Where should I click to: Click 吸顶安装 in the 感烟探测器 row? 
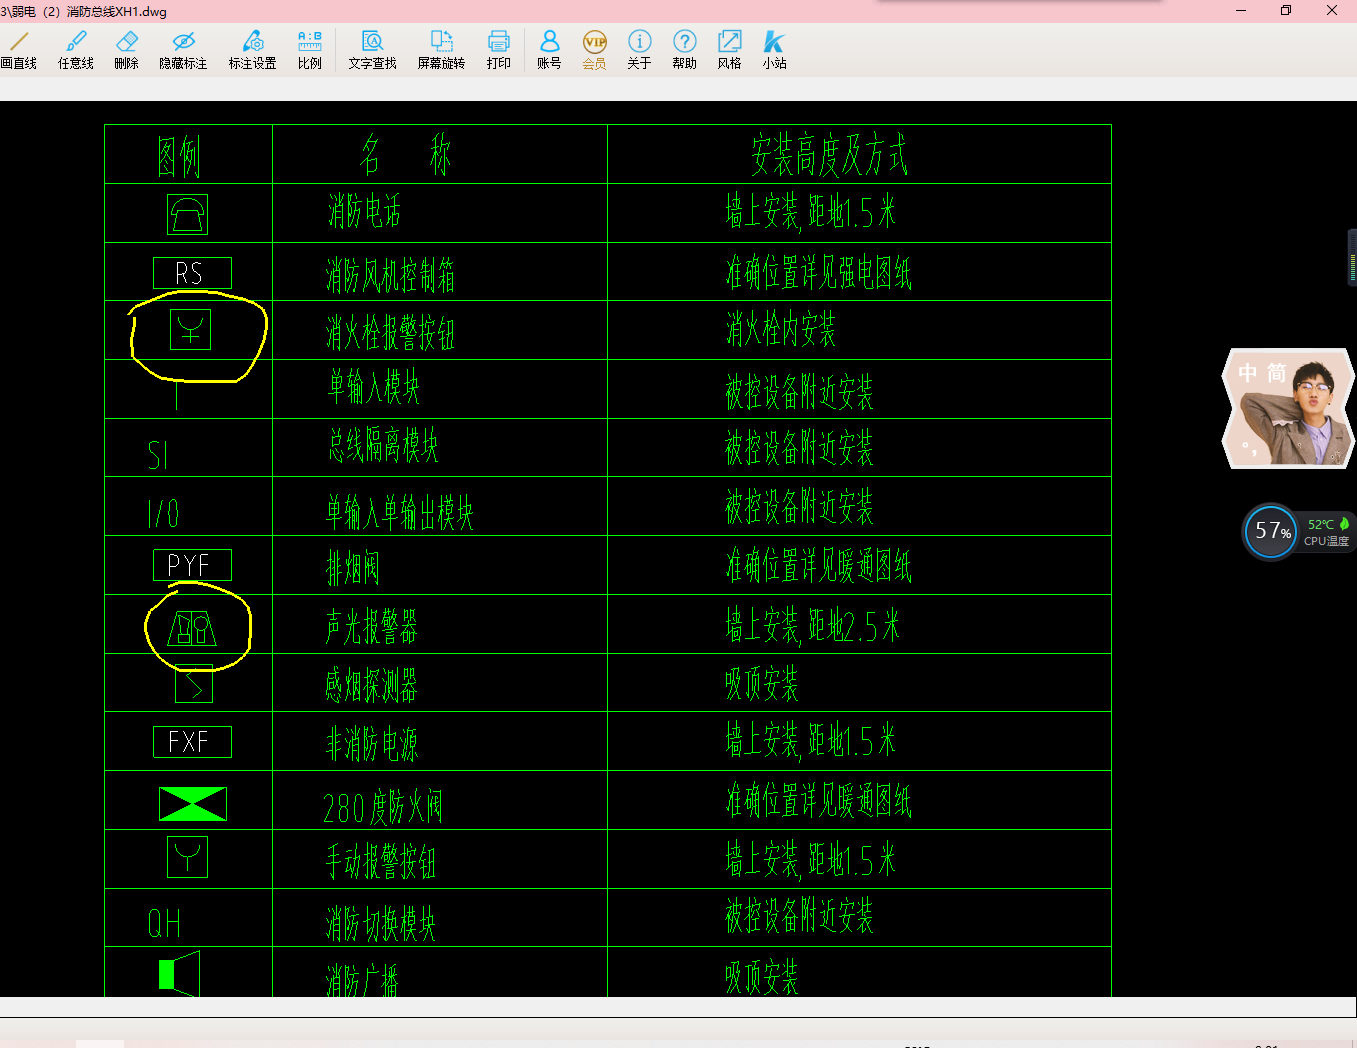[762, 684]
